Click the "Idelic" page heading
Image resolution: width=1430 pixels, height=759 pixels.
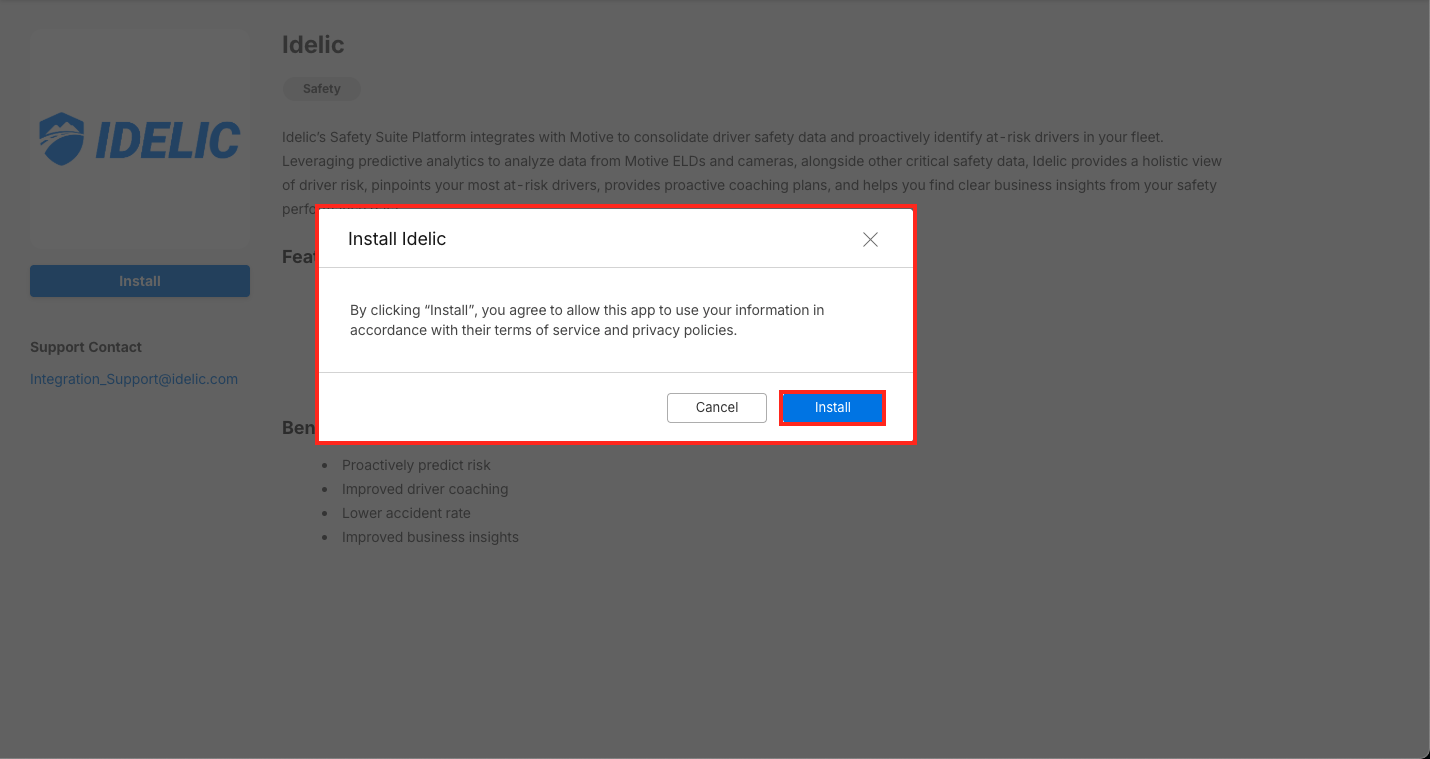click(313, 45)
